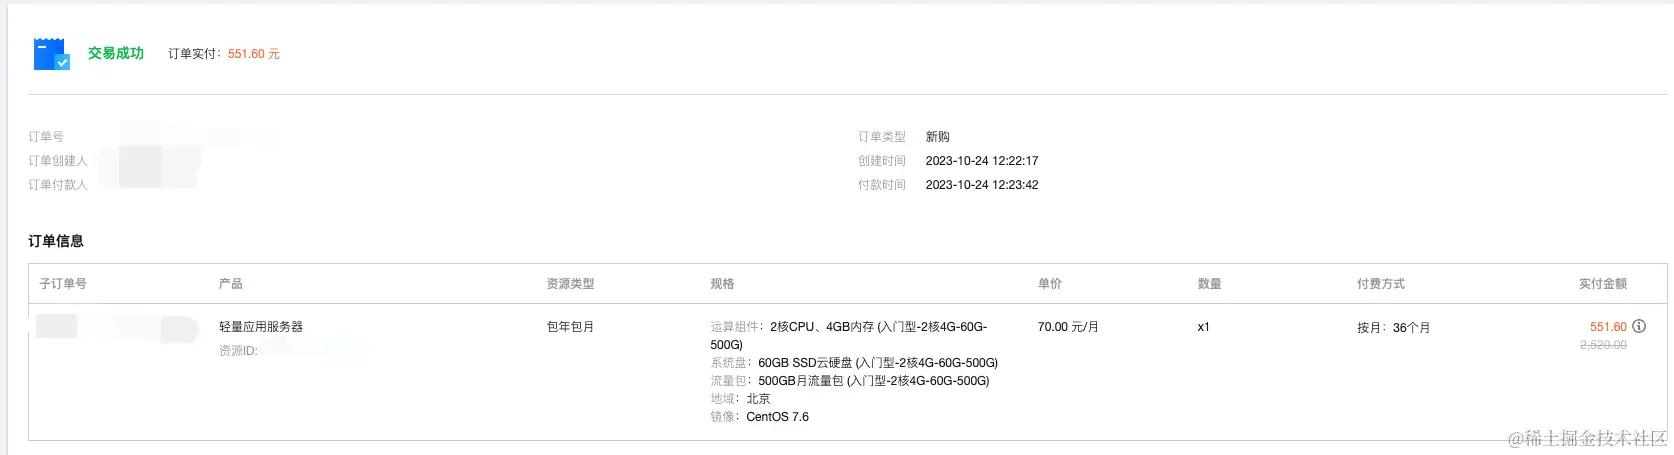
Task: Click the 交易成功 status text
Action: 116,54
